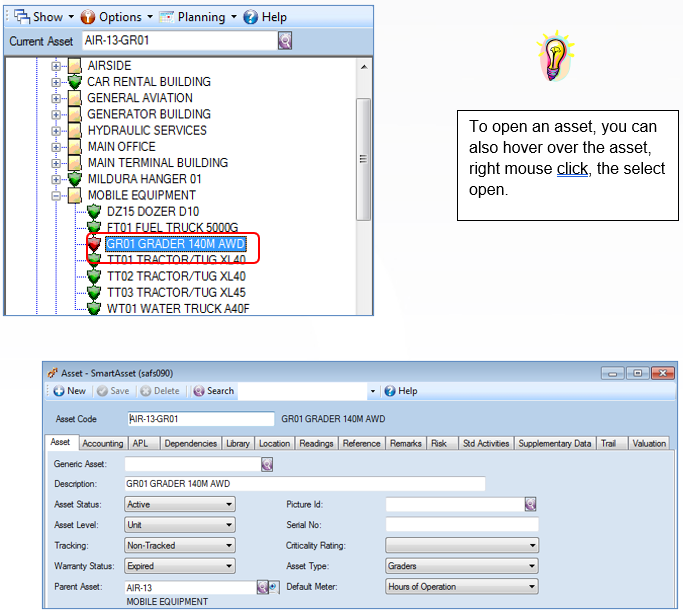Screen dimensions: 683x611
Task: Switch to the Readings tab
Action: pos(316,443)
